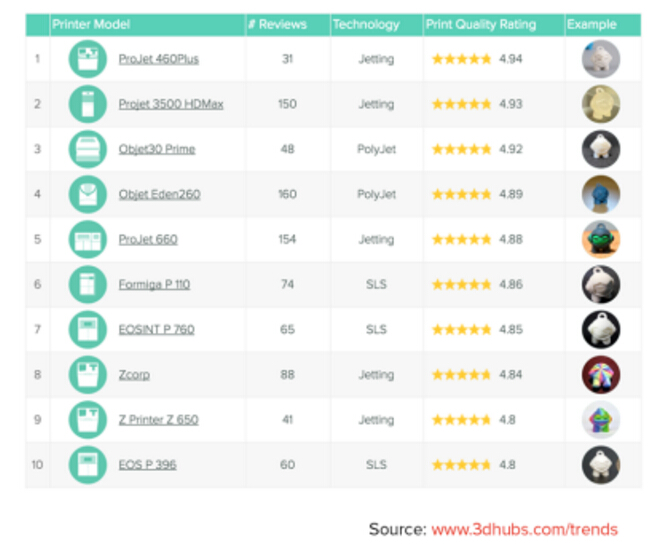Select review count 65
Screen dimensions: 655x556
[287, 330]
